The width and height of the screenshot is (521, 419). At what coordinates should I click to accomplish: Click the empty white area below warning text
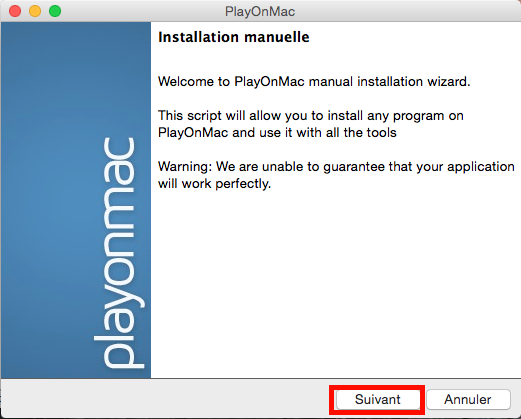(x=335, y=283)
